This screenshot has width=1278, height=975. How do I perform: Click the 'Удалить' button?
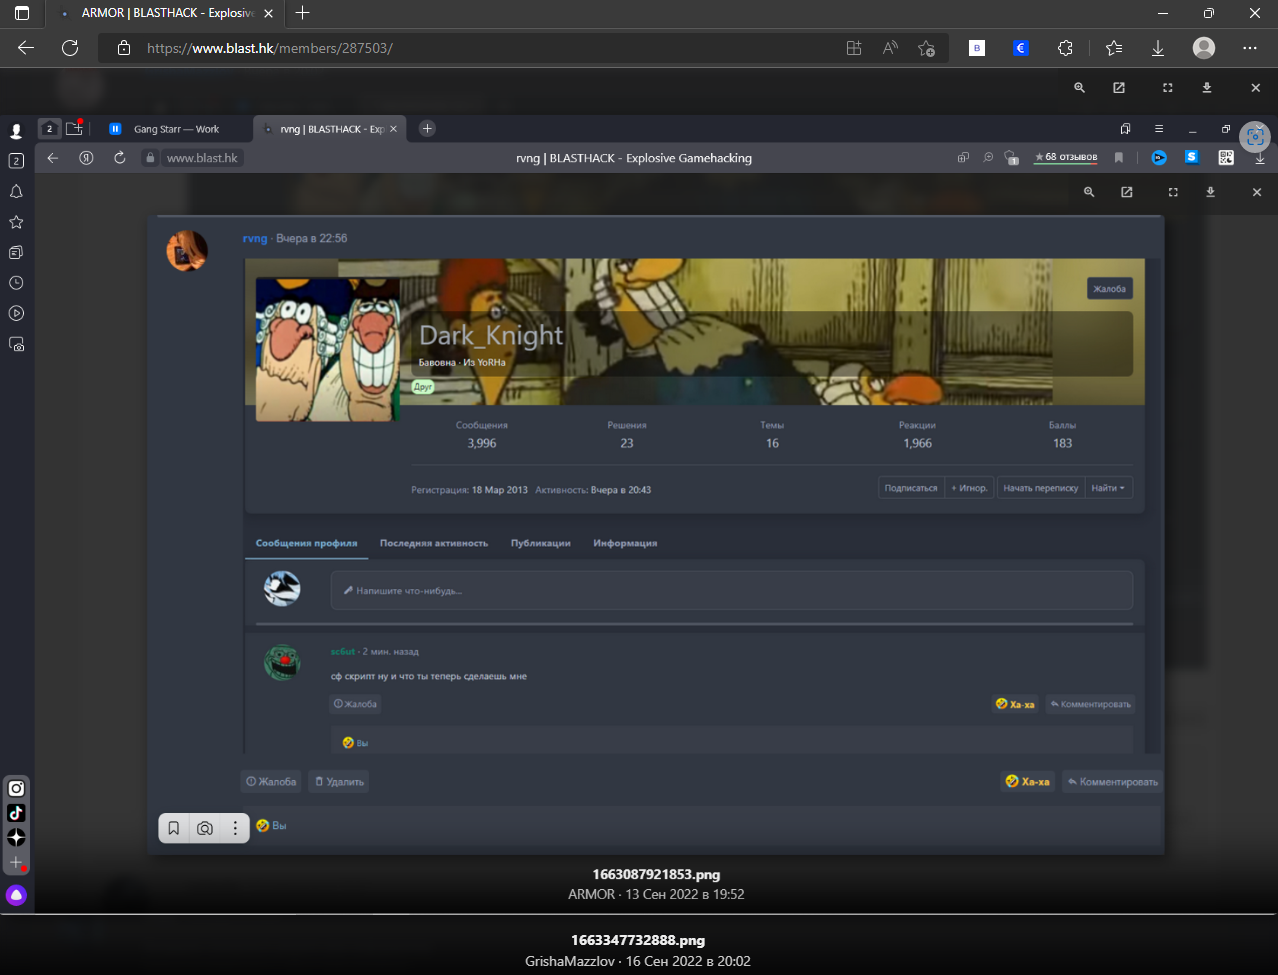click(x=338, y=782)
